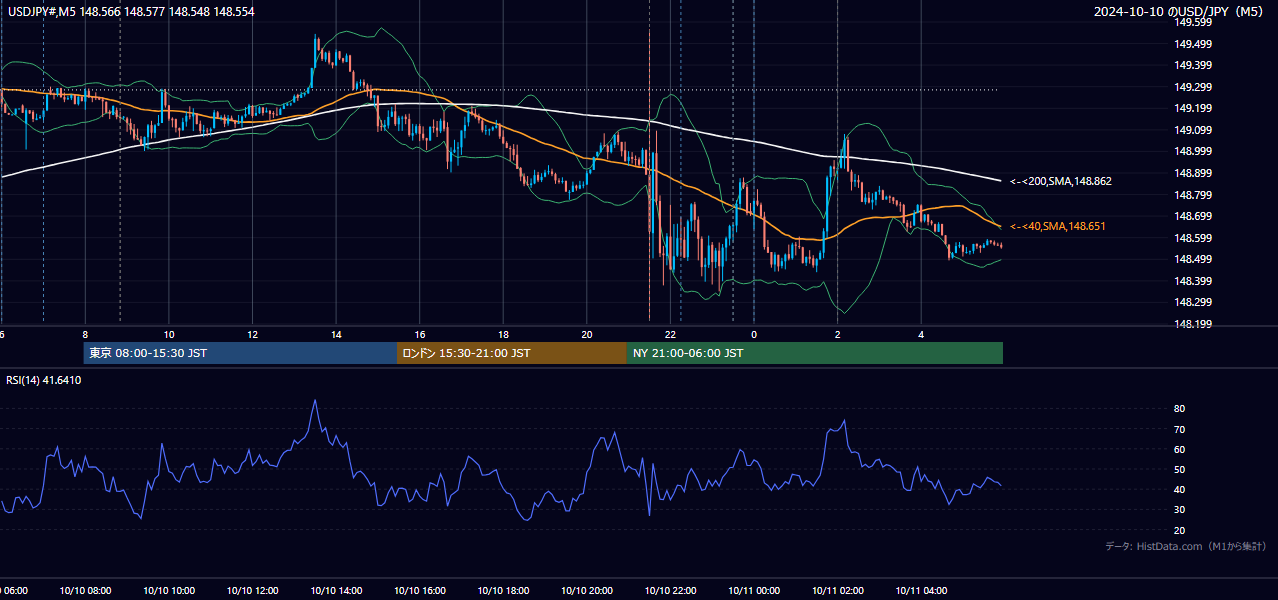1278x600 pixels.
Task: Select the 10/11 04:00 date label
Action: [x=920, y=591]
